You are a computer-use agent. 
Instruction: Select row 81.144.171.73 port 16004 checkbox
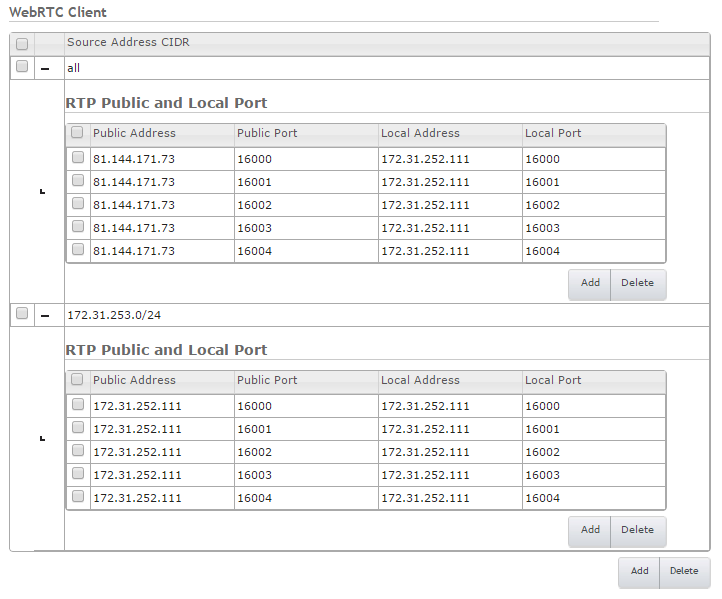[x=78, y=249]
